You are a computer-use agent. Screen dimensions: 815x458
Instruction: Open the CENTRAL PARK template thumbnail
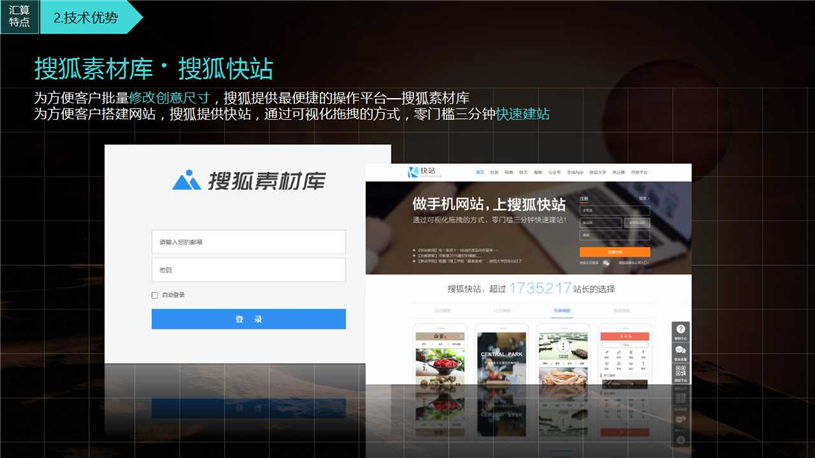(x=502, y=358)
